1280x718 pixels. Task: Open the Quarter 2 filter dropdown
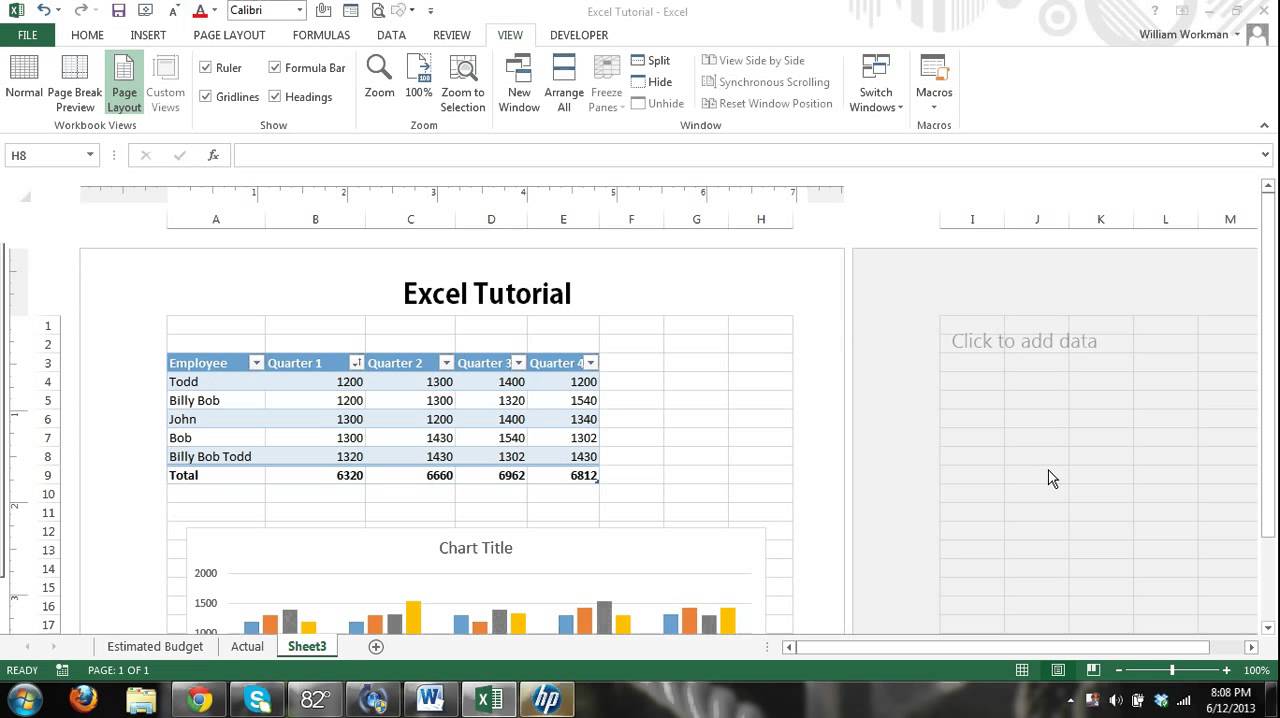pos(446,363)
